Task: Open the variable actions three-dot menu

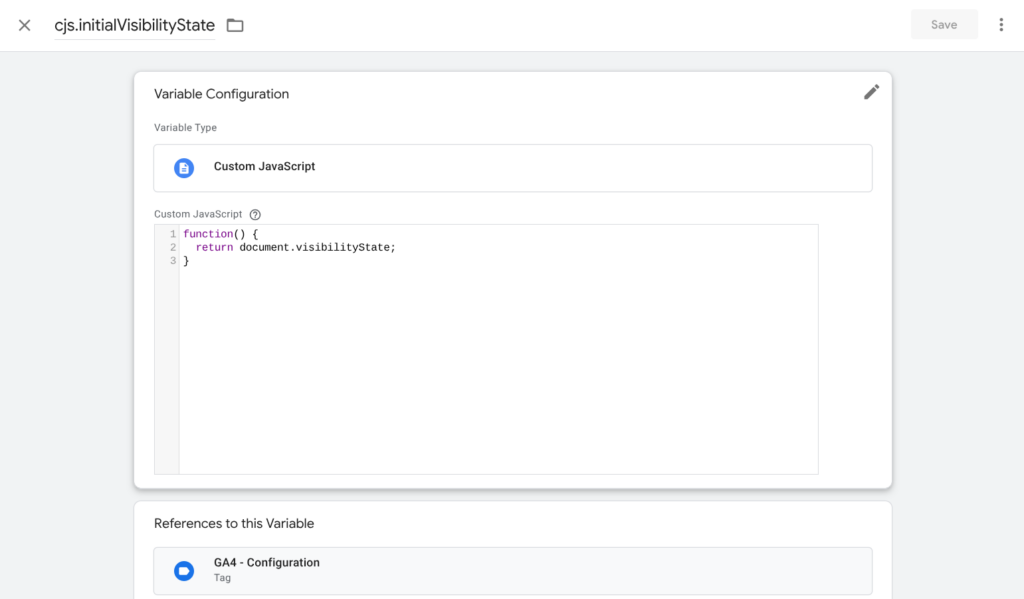Action: pyautogui.click(x=1001, y=23)
